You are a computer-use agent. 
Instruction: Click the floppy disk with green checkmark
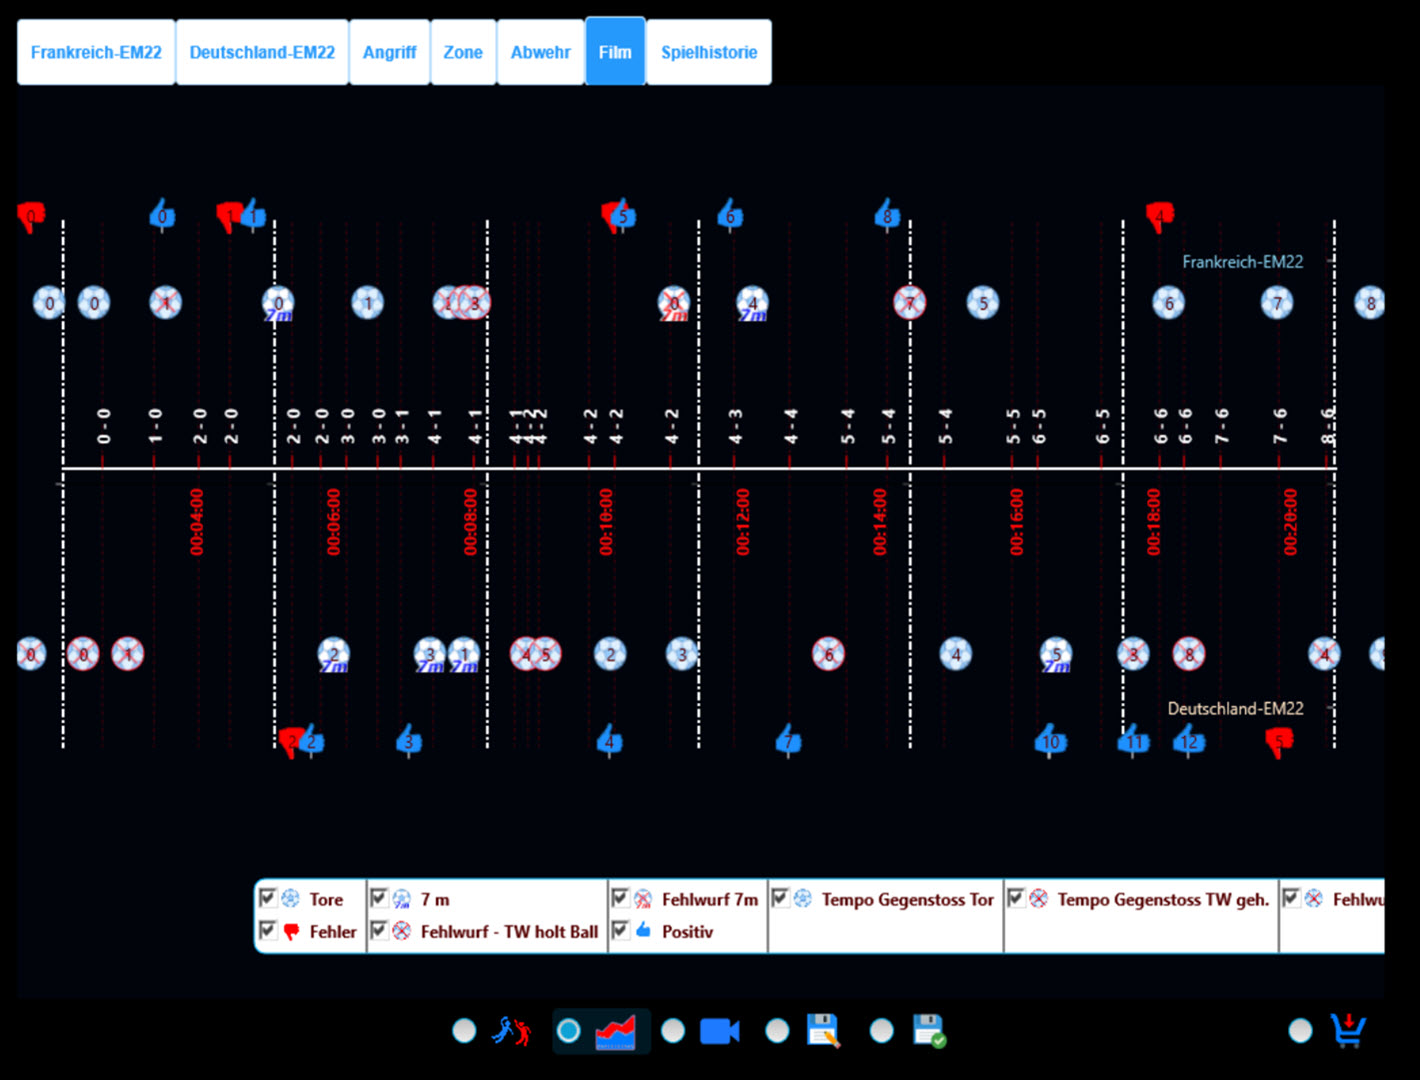click(x=928, y=1031)
